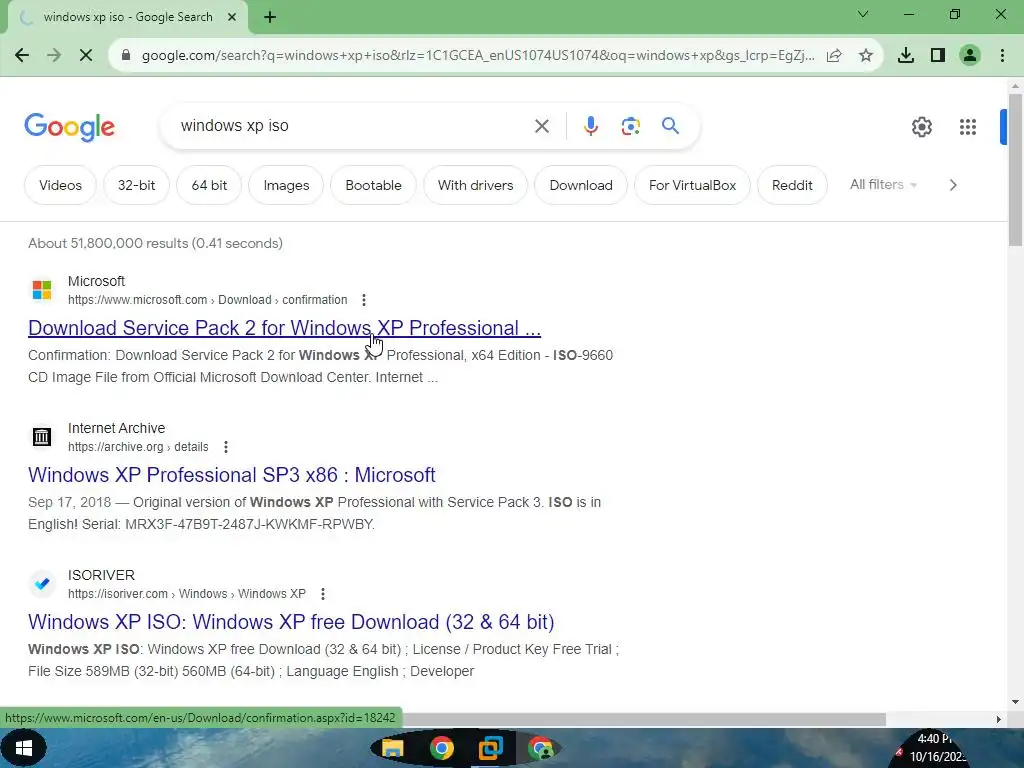Screen dimensions: 1024x768
Task: Expand the All filters dropdown
Action: (883, 185)
